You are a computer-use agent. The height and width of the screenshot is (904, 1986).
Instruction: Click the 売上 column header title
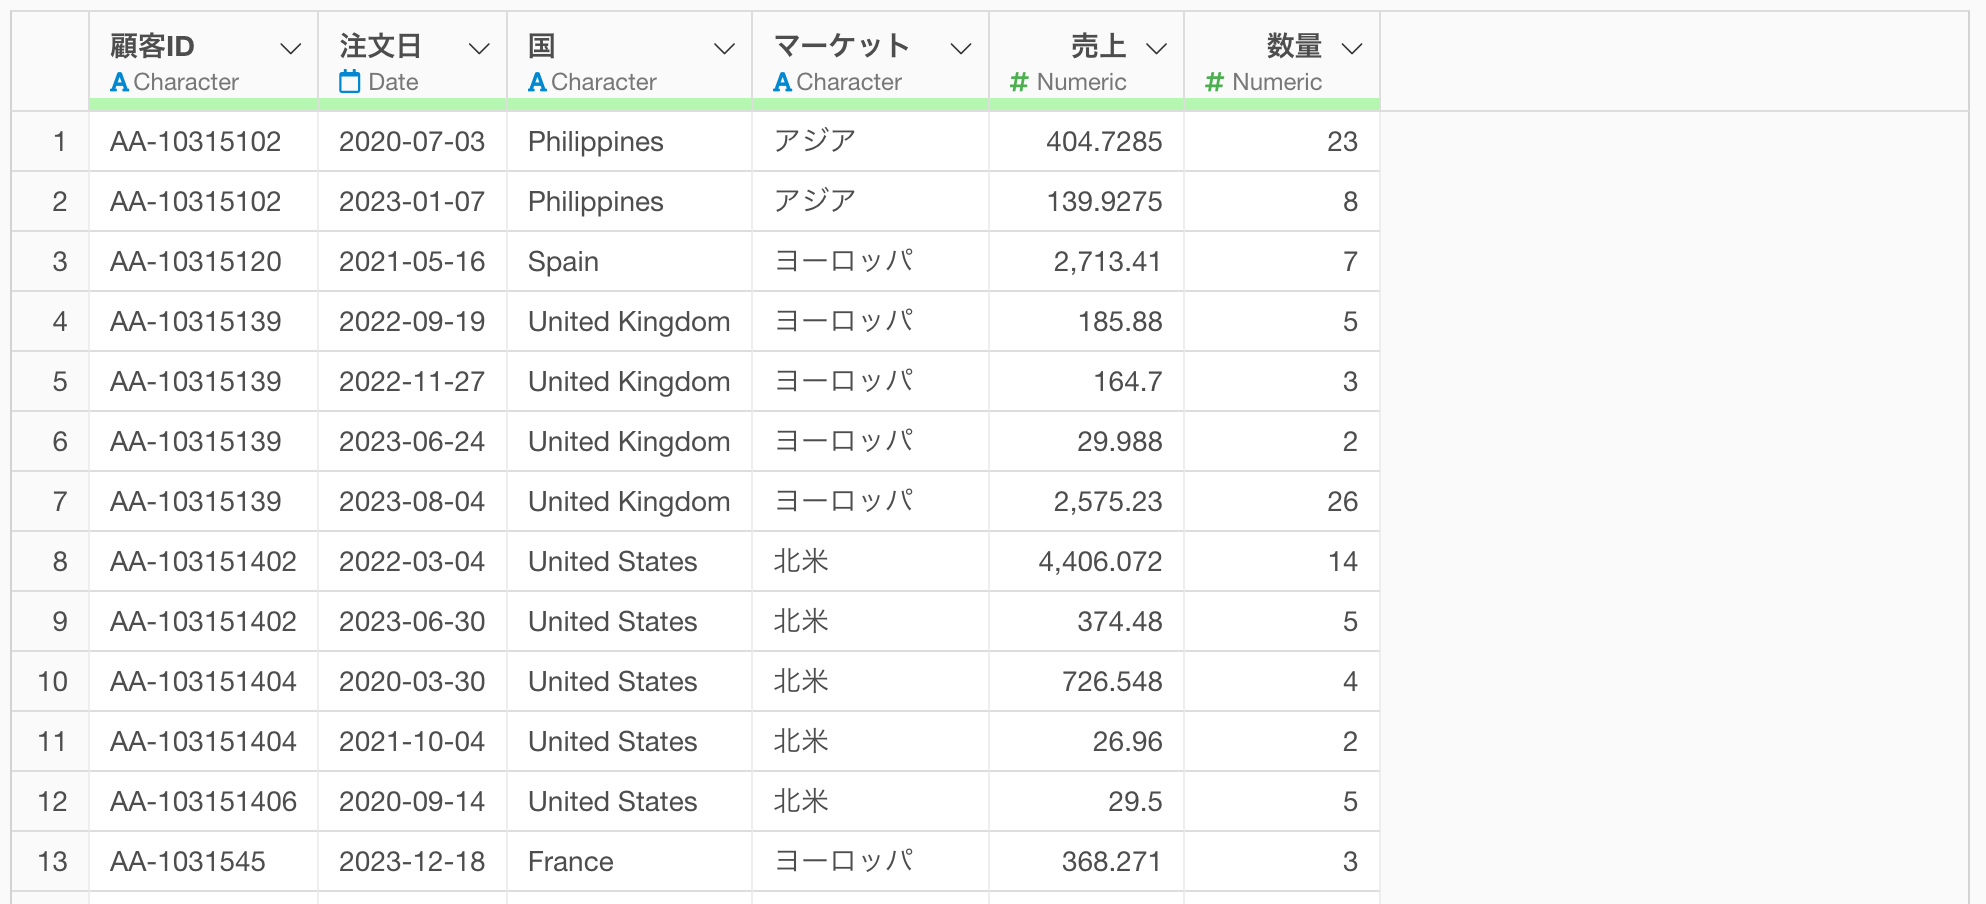tap(1097, 46)
